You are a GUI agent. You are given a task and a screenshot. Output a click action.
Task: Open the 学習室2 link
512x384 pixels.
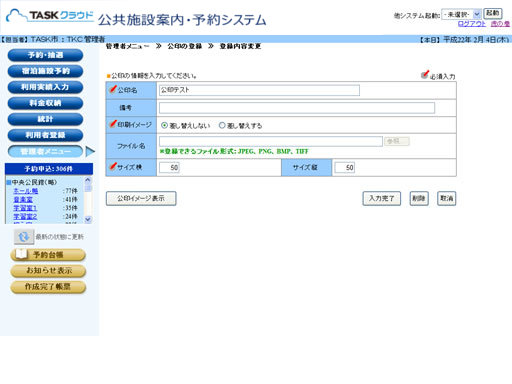click(25, 217)
